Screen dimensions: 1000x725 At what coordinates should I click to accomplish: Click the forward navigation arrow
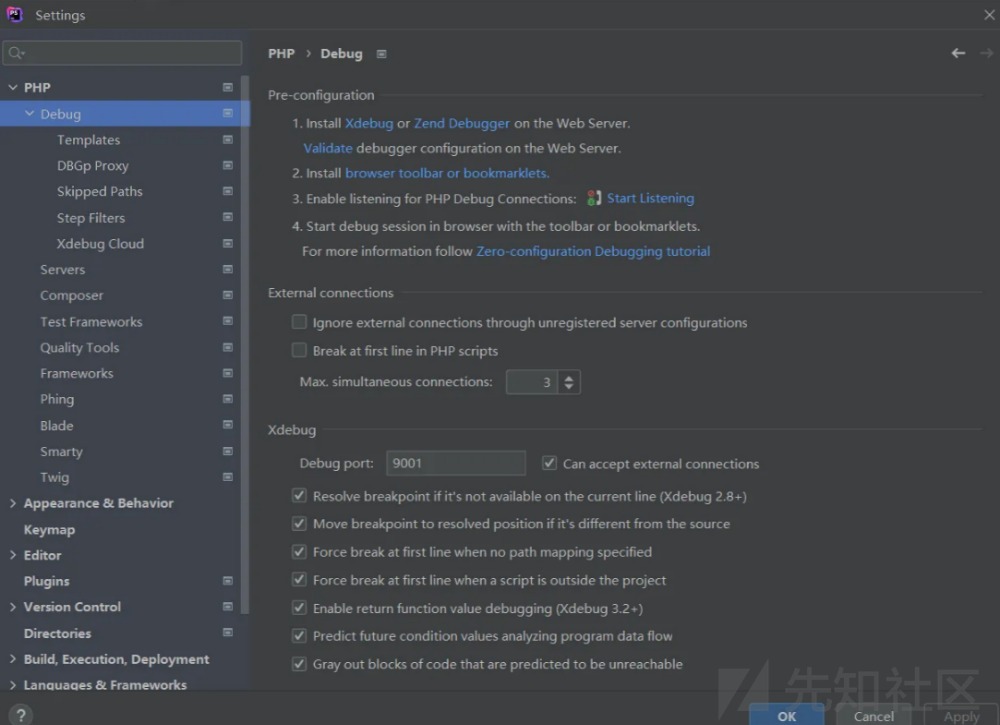pos(987,53)
